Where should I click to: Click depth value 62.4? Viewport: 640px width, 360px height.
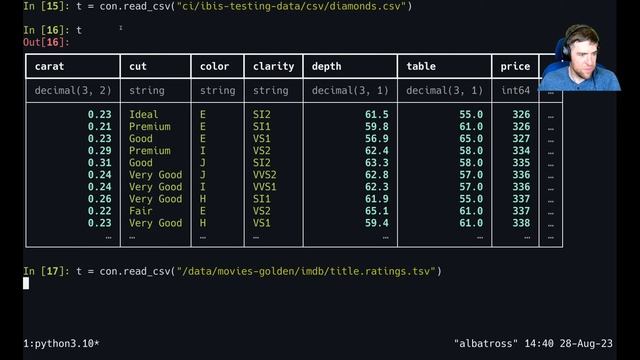pos(377,151)
